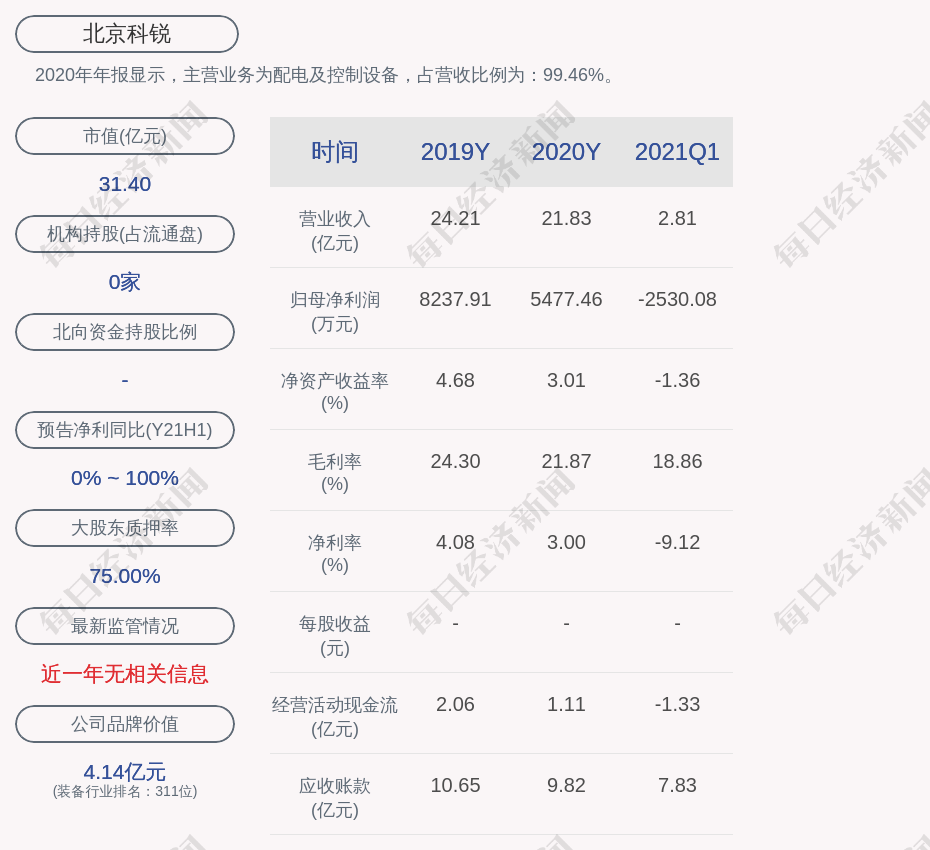Click cash flow value 1.11
This screenshot has width=930, height=850.
[566, 704]
